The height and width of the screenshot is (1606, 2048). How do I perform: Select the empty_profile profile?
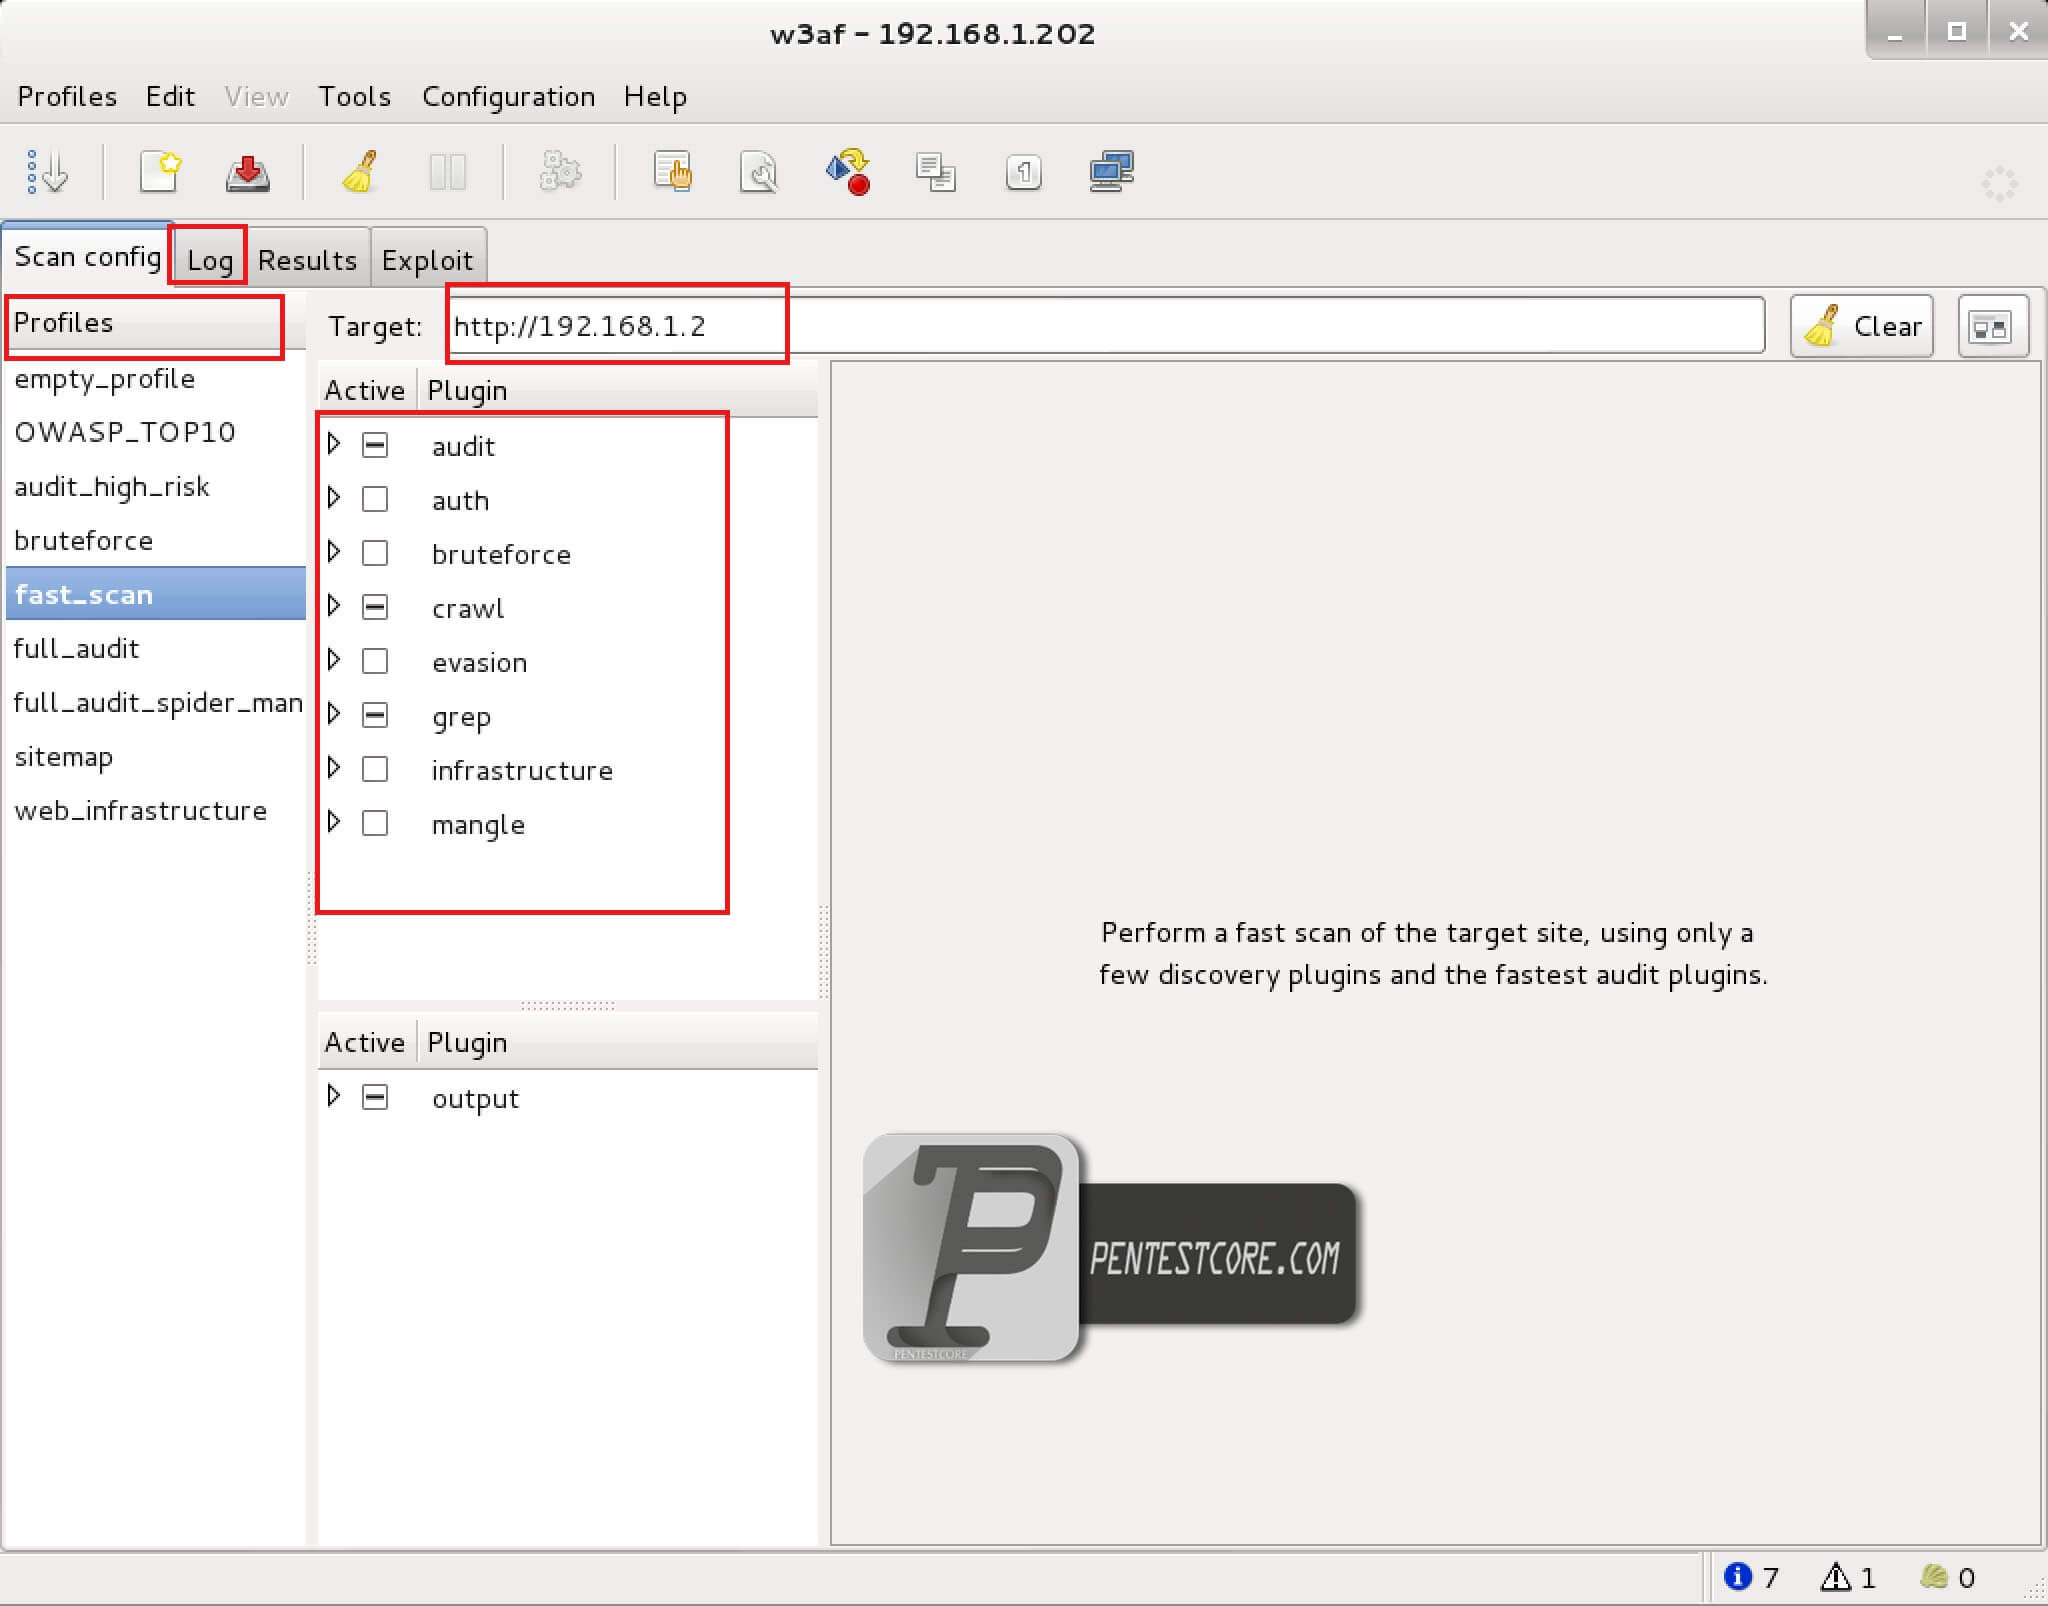[x=155, y=379]
